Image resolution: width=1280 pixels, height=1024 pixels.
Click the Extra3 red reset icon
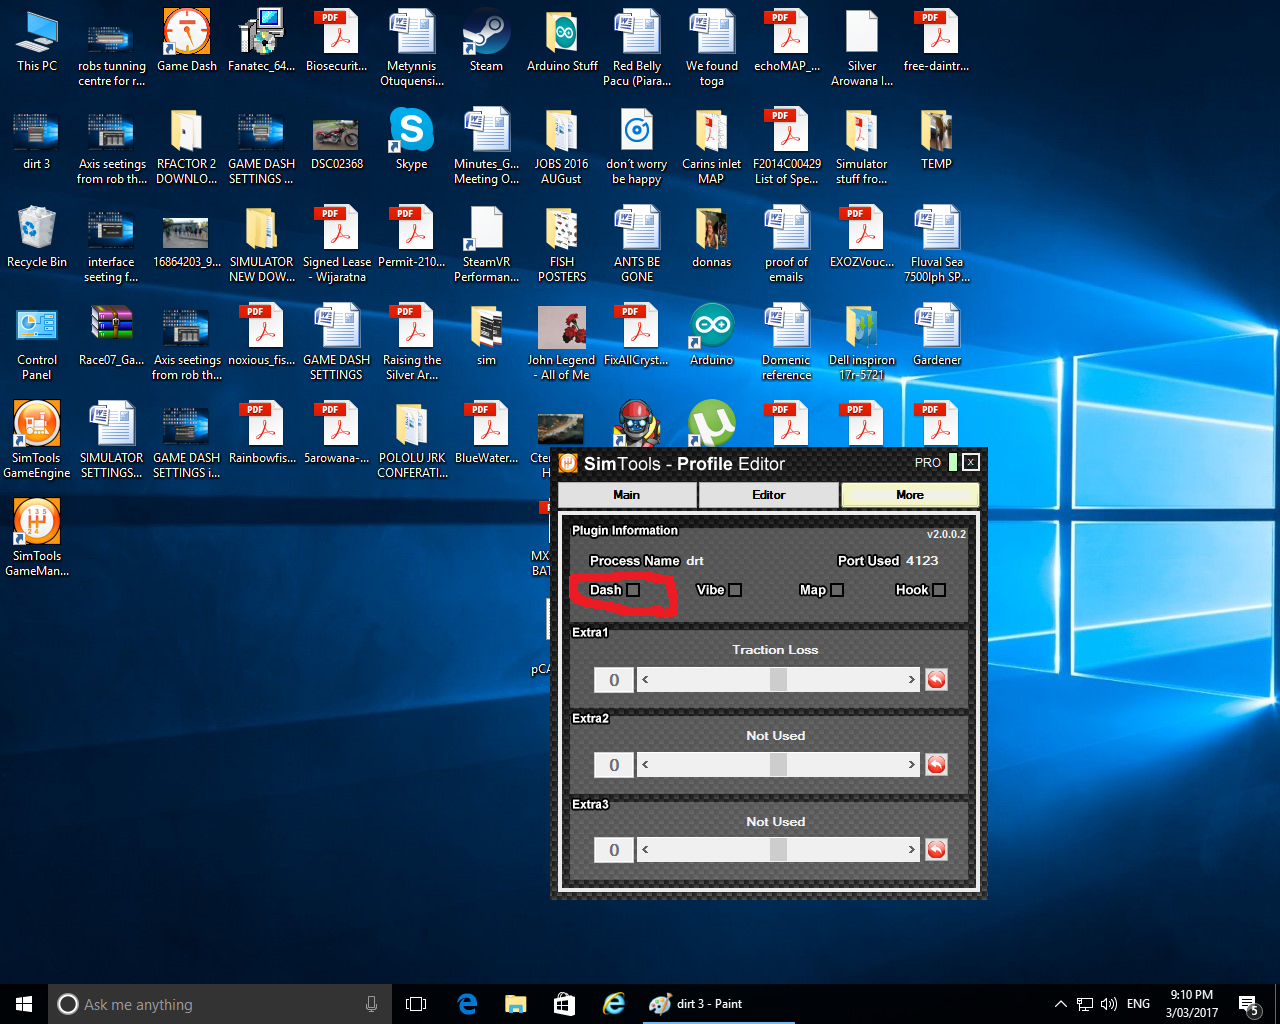pos(936,850)
